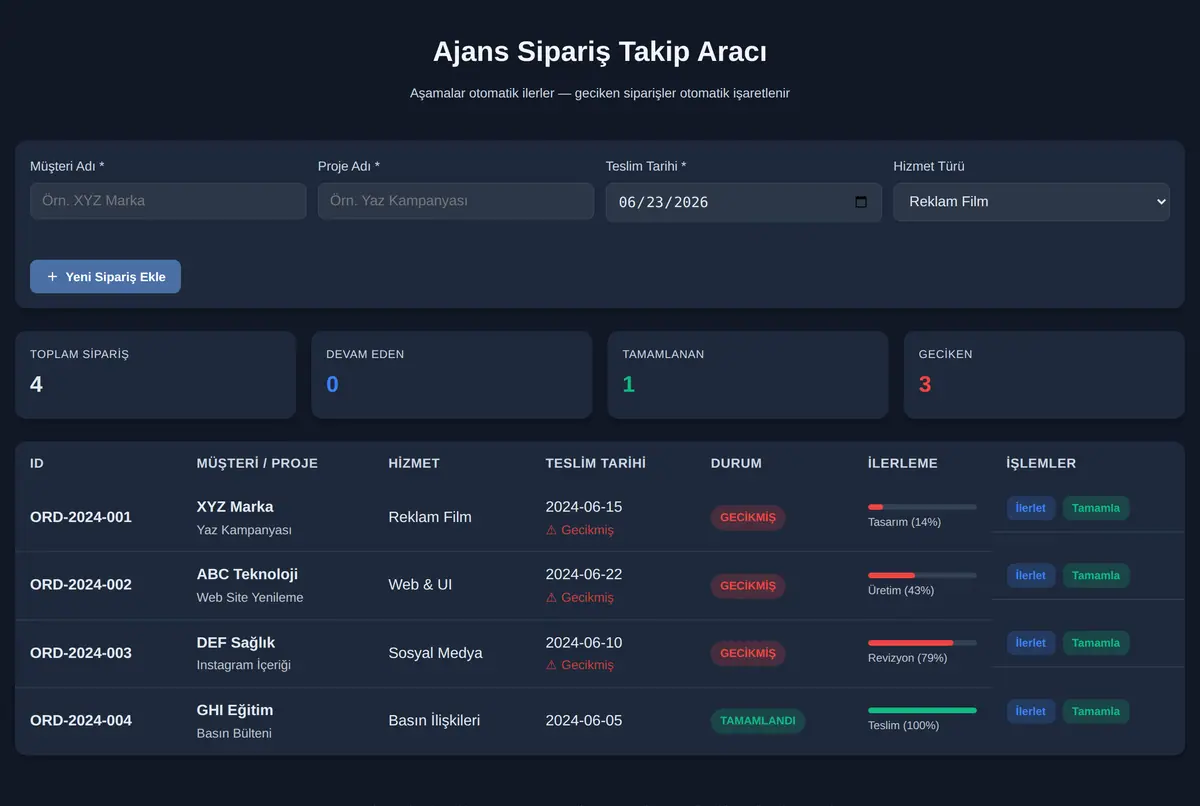Click the Teslim Tarihi date field
This screenshot has height=806, width=1200.
pyautogui.click(x=744, y=202)
